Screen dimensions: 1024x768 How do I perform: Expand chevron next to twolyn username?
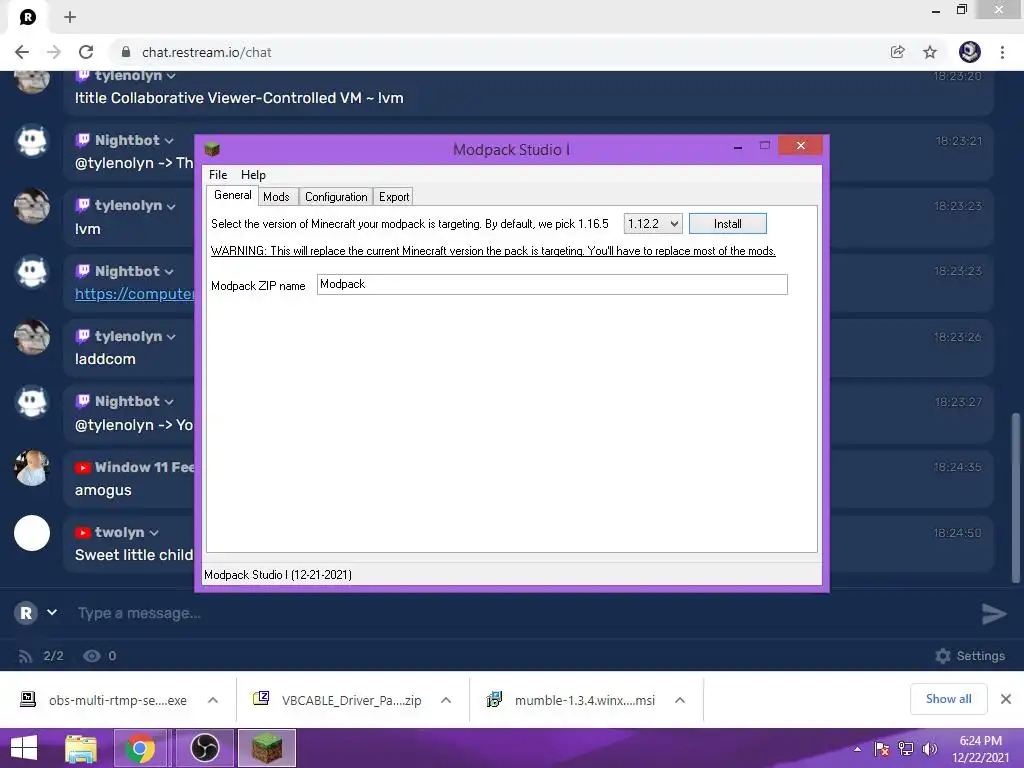154,533
